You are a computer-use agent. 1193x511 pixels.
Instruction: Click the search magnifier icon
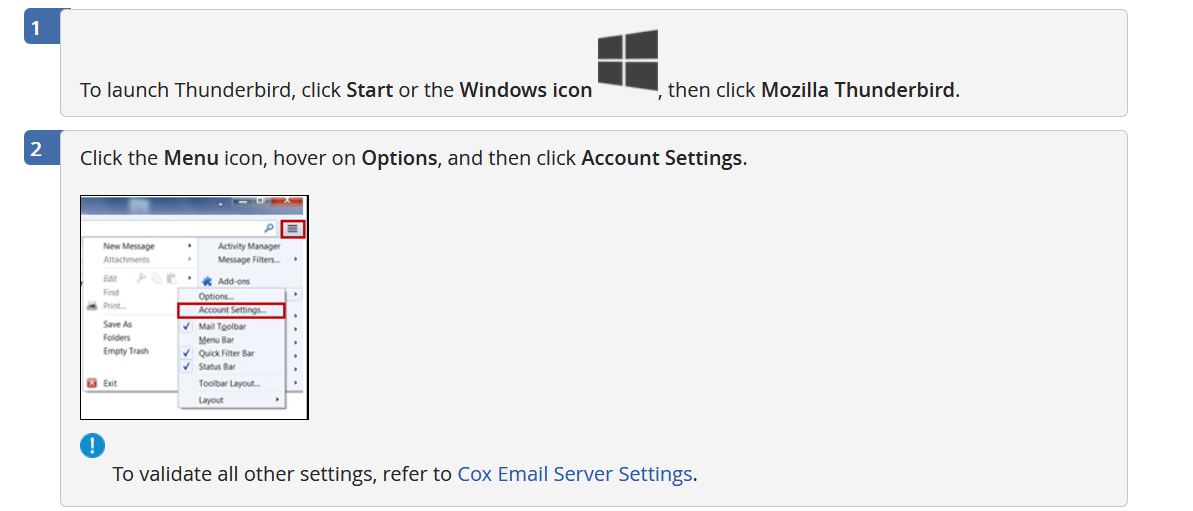click(x=269, y=228)
